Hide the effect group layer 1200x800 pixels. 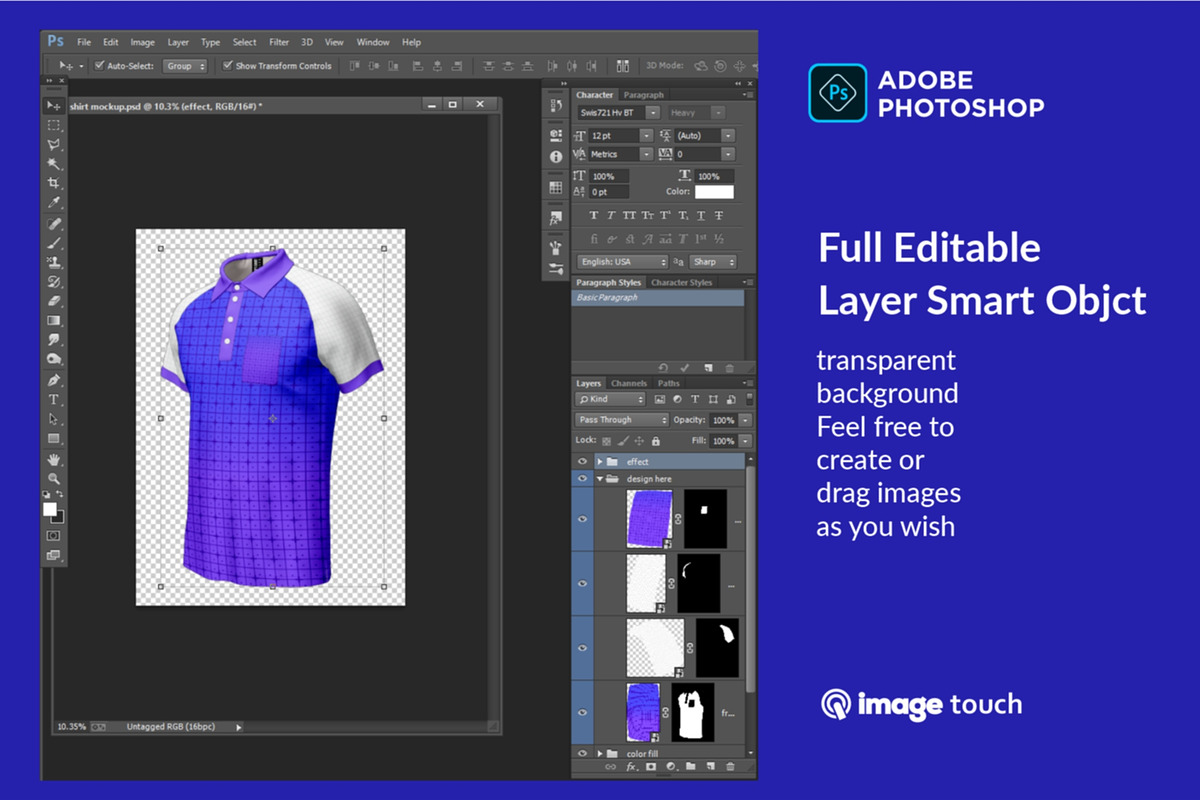pyautogui.click(x=582, y=461)
